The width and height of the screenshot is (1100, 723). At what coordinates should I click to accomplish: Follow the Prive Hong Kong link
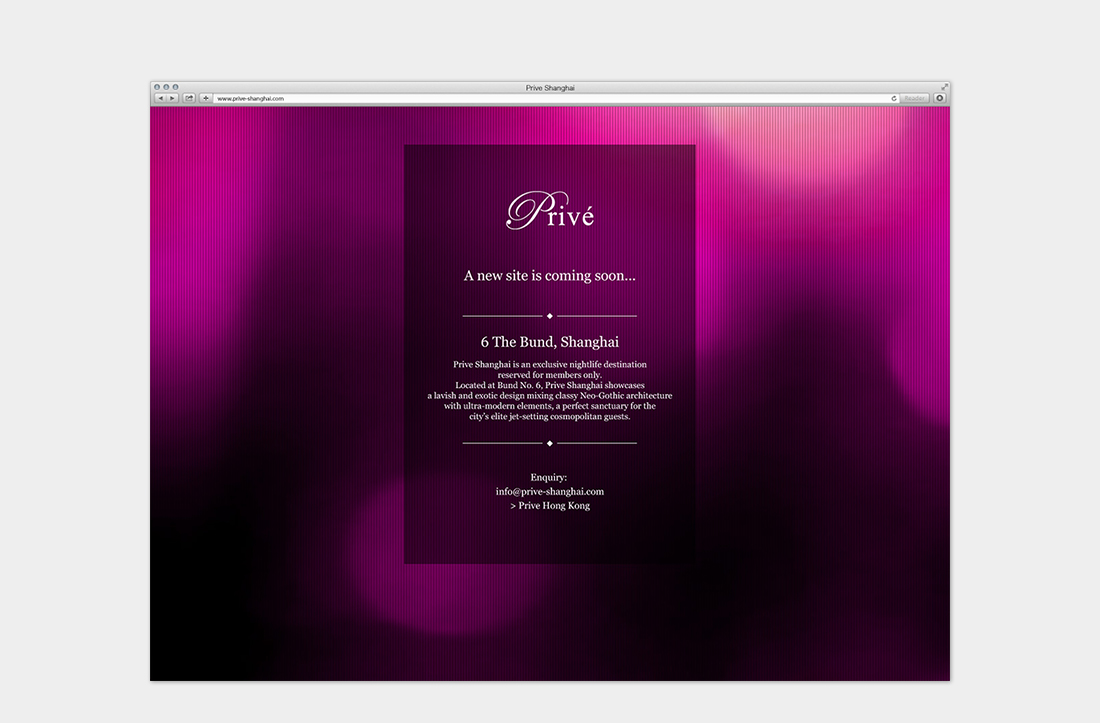click(550, 505)
